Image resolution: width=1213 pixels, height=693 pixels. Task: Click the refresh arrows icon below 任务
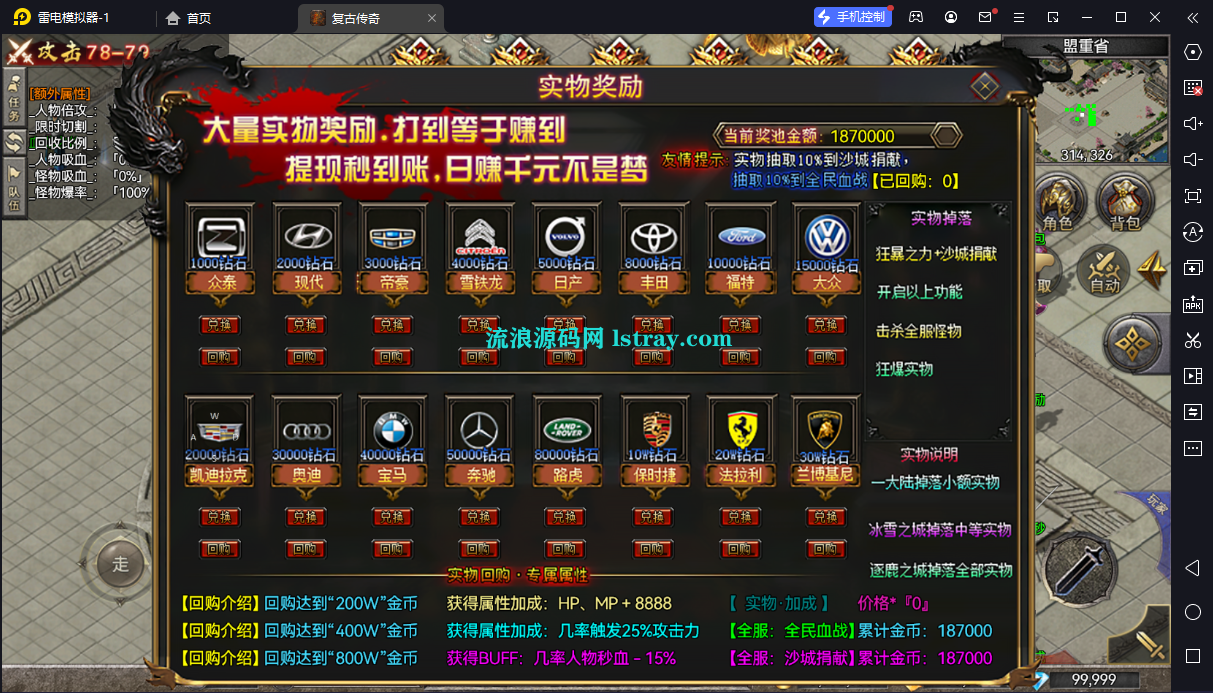point(14,143)
